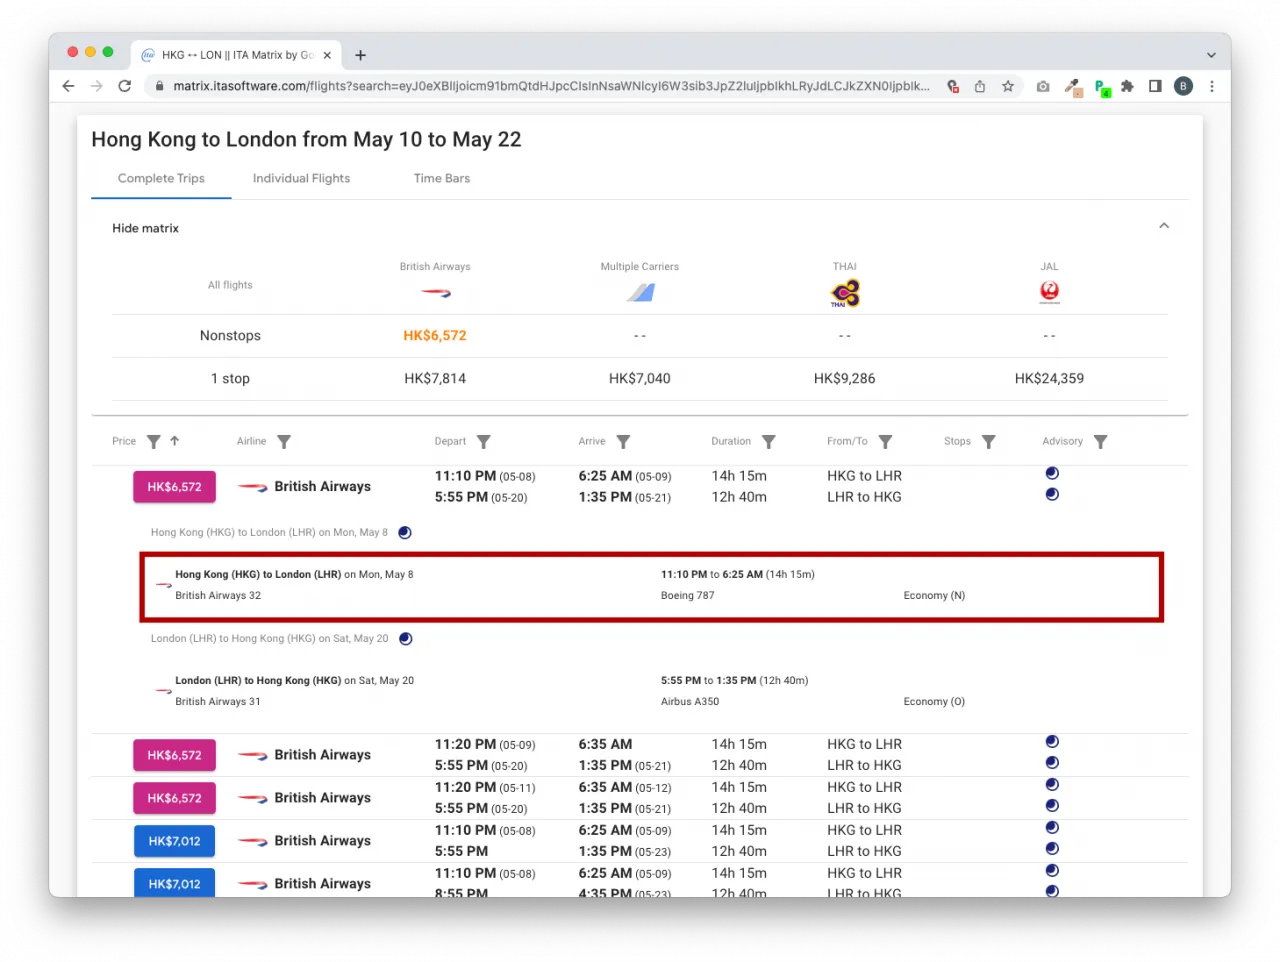
Task: Filter by Airline funnel icon
Action: 284,442
